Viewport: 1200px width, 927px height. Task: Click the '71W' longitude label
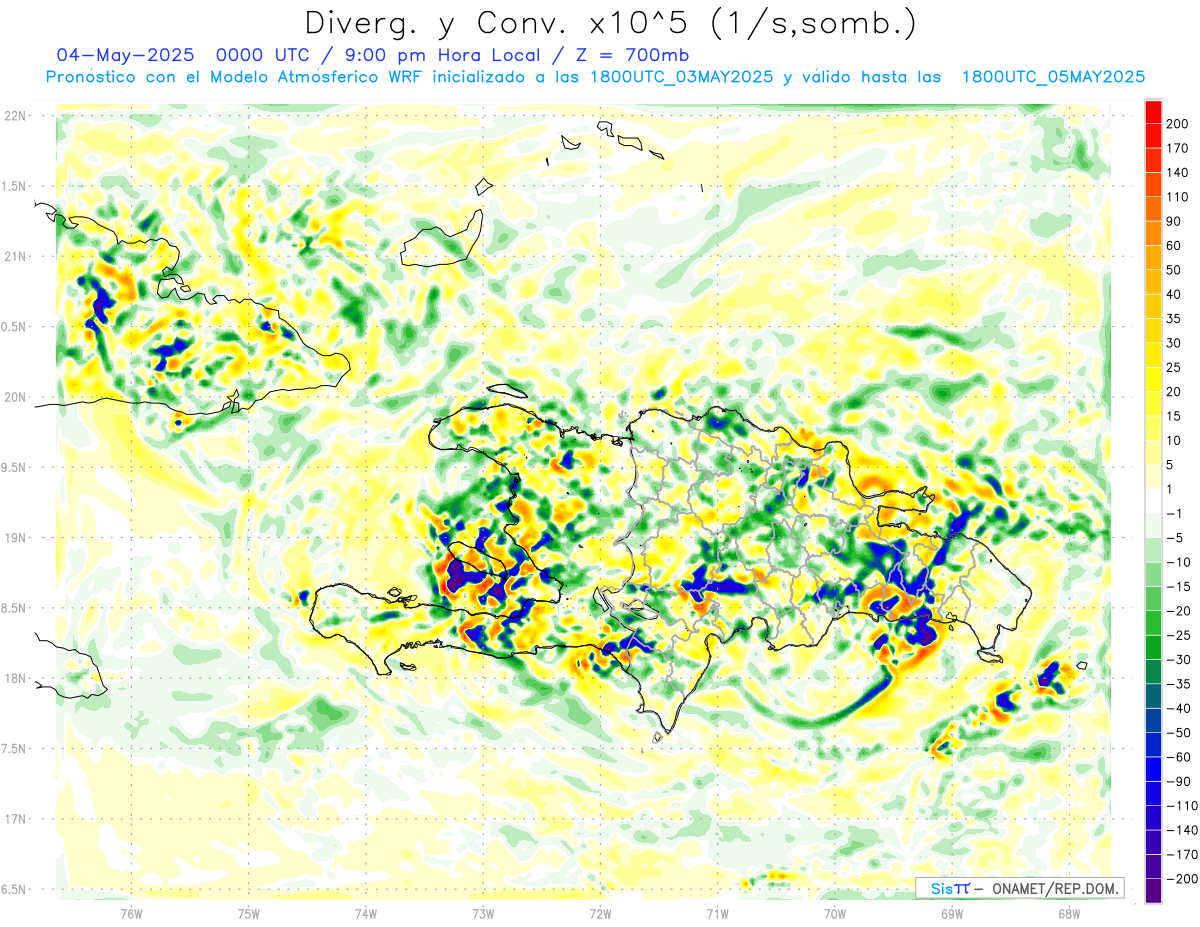pos(717,913)
